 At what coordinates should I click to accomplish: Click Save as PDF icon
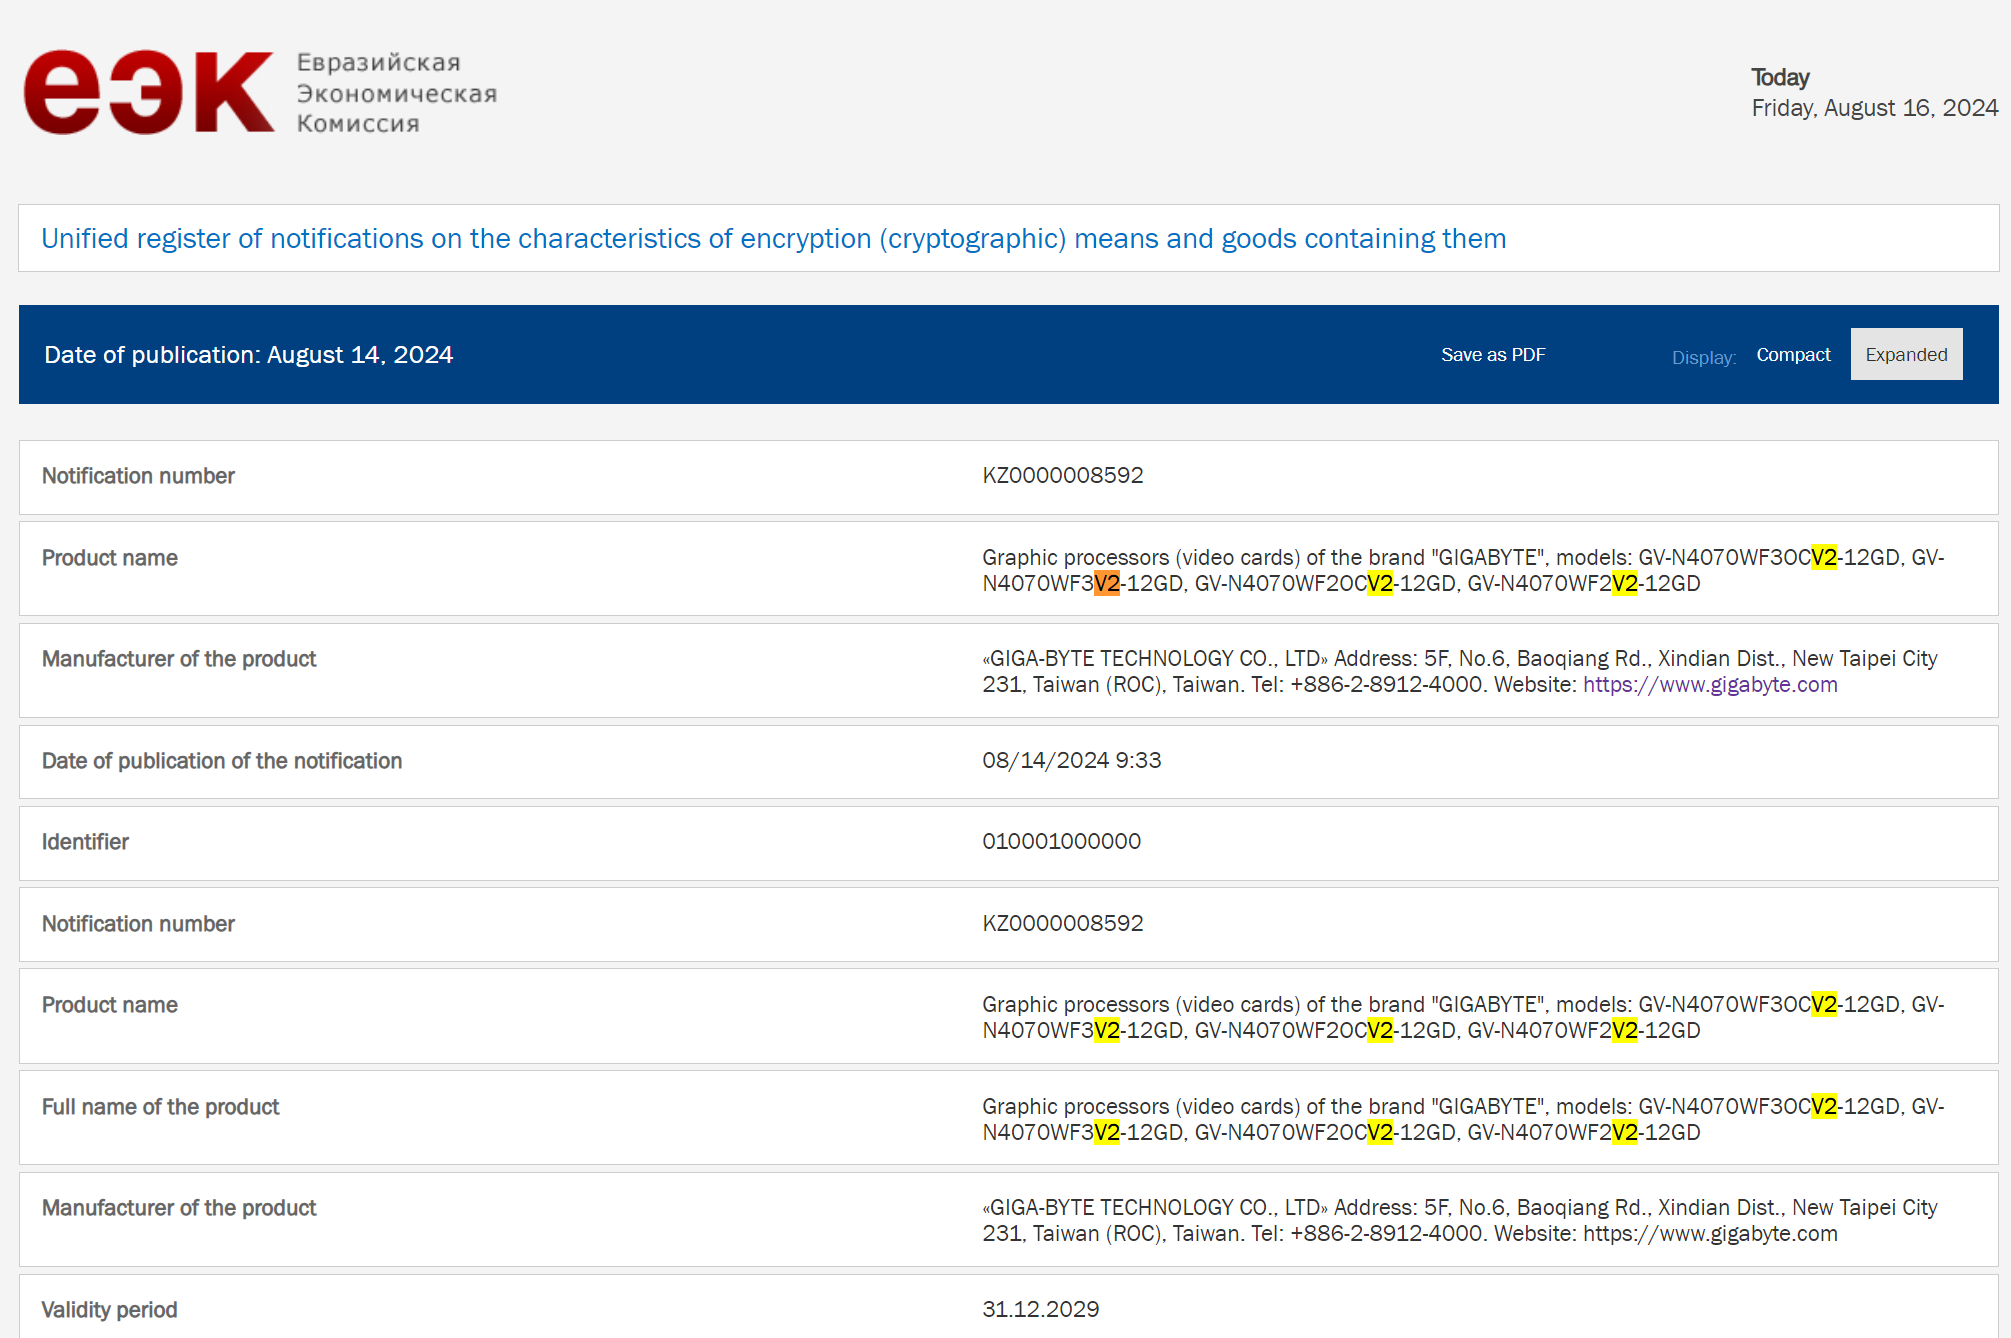pos(1491,354)
